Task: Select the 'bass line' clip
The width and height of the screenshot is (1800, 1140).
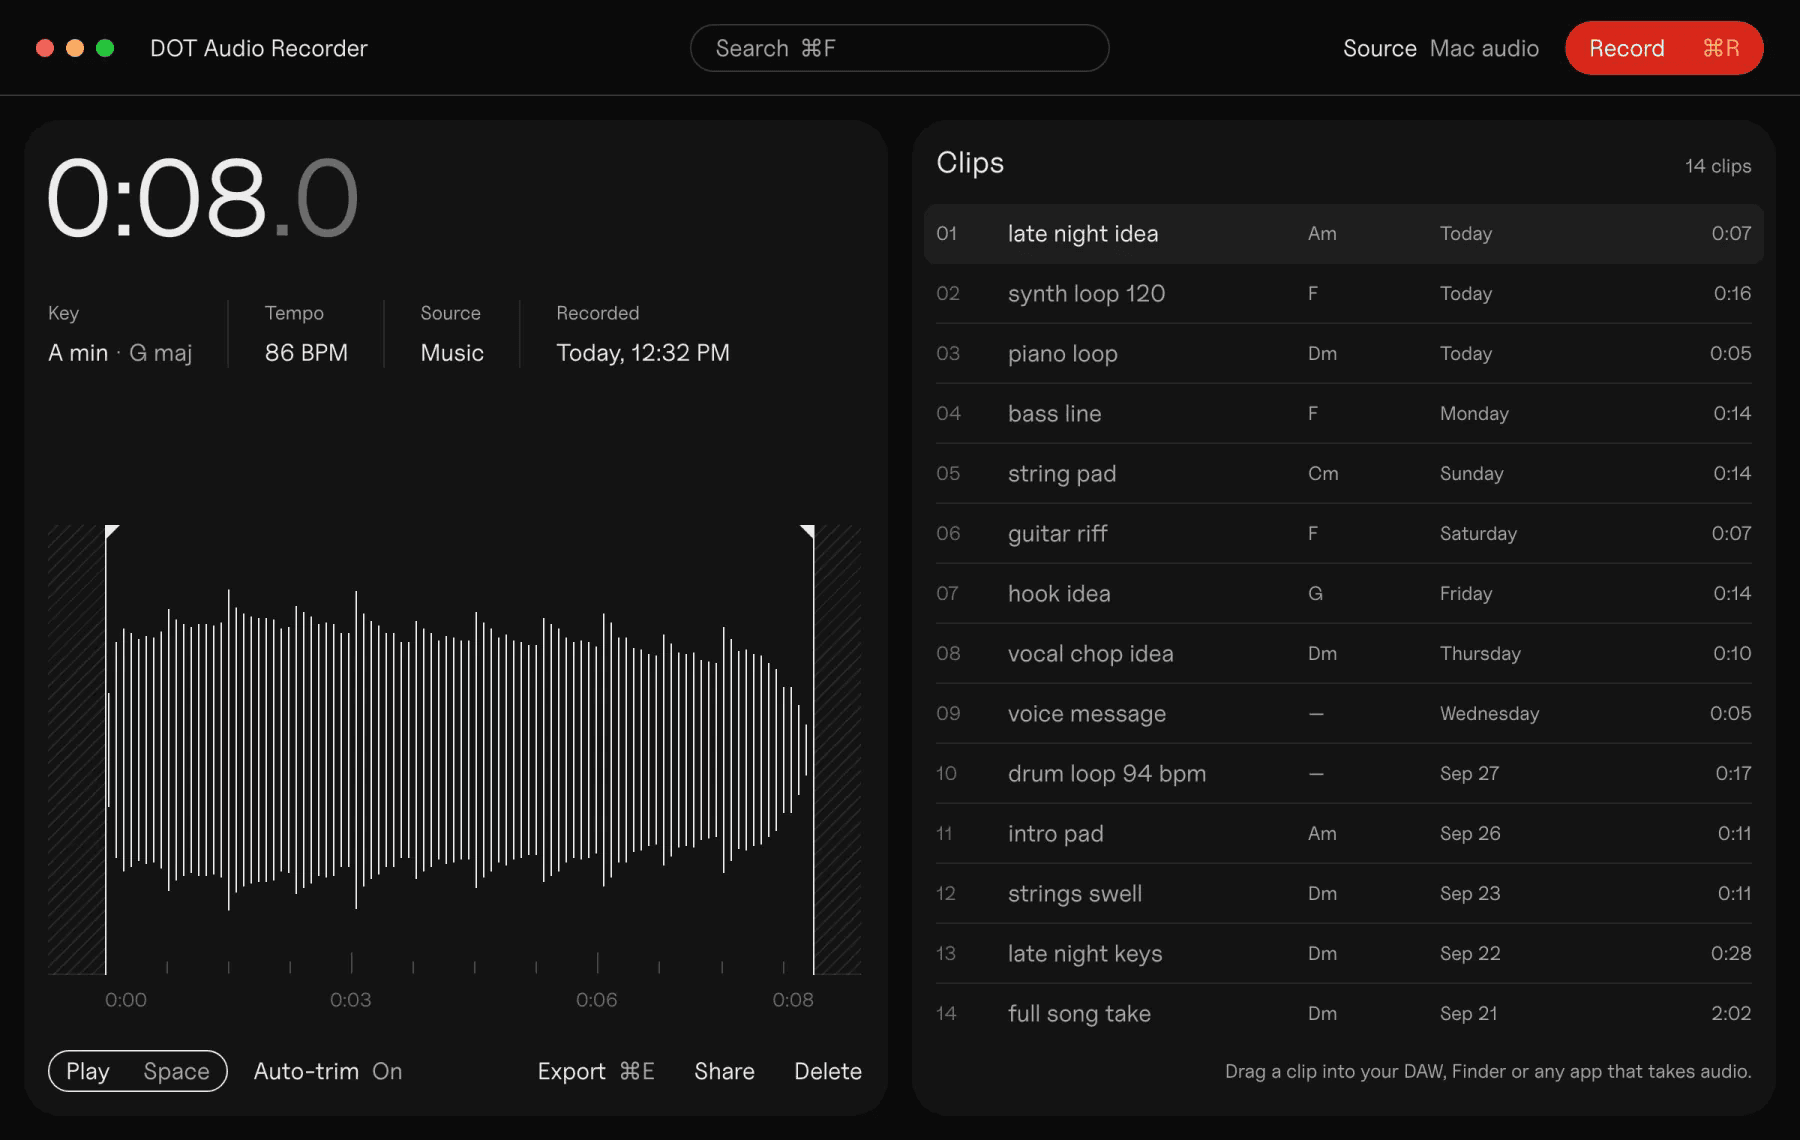Action: [1343, 413]
